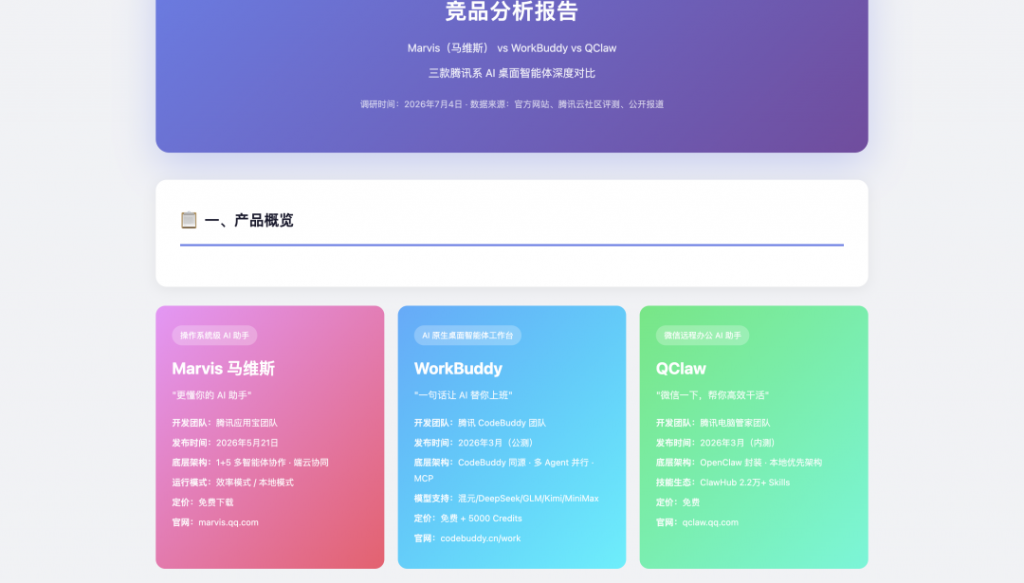Click the slogan "一句话让 AI 替你上班"
Screen dimensions: 1024x583
click(463, 395)
